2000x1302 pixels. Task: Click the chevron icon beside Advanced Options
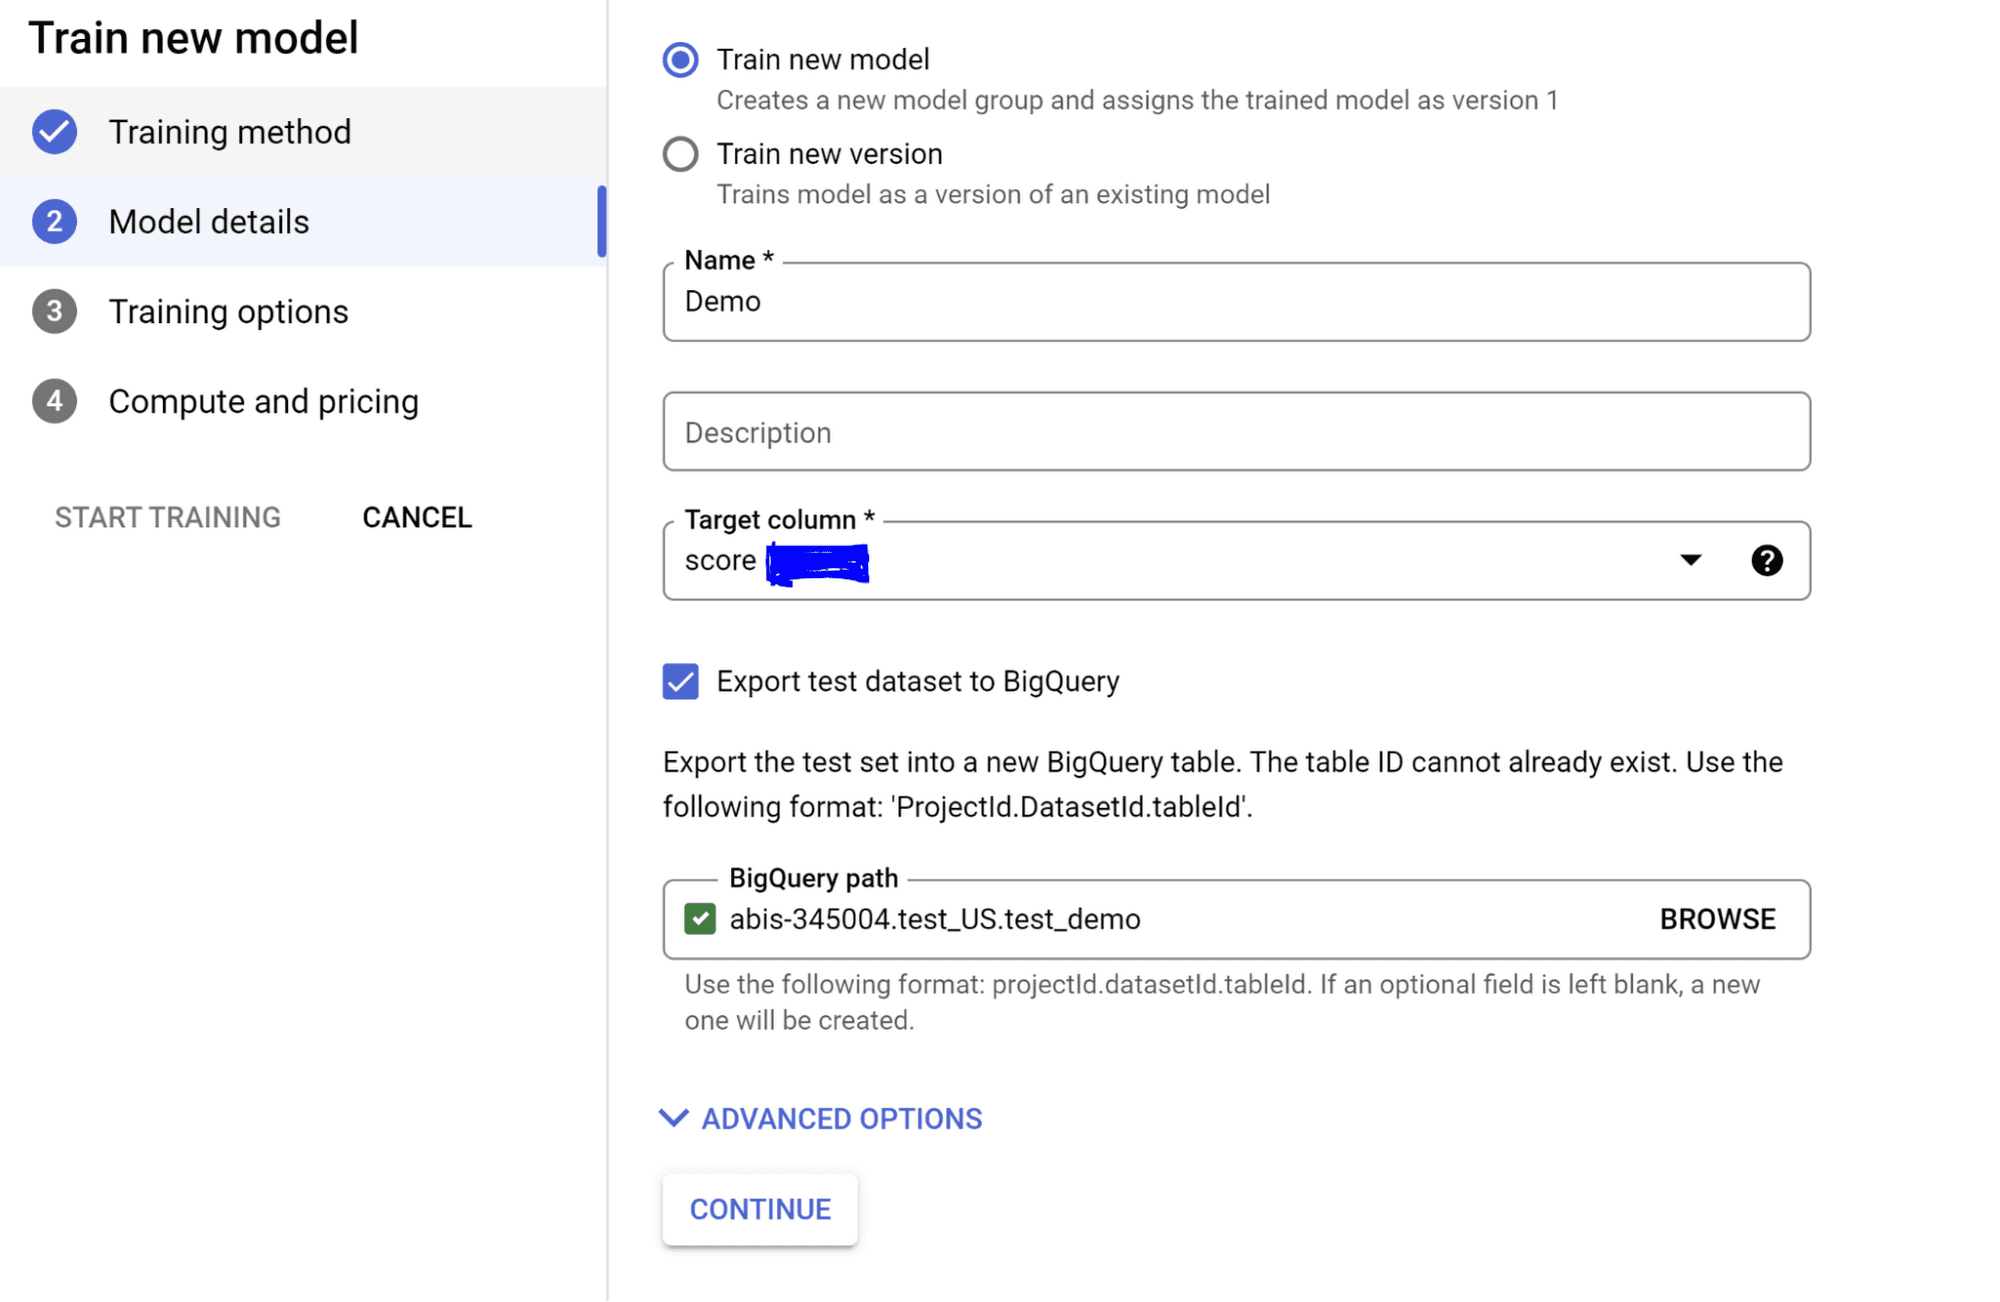[674, 1118]
